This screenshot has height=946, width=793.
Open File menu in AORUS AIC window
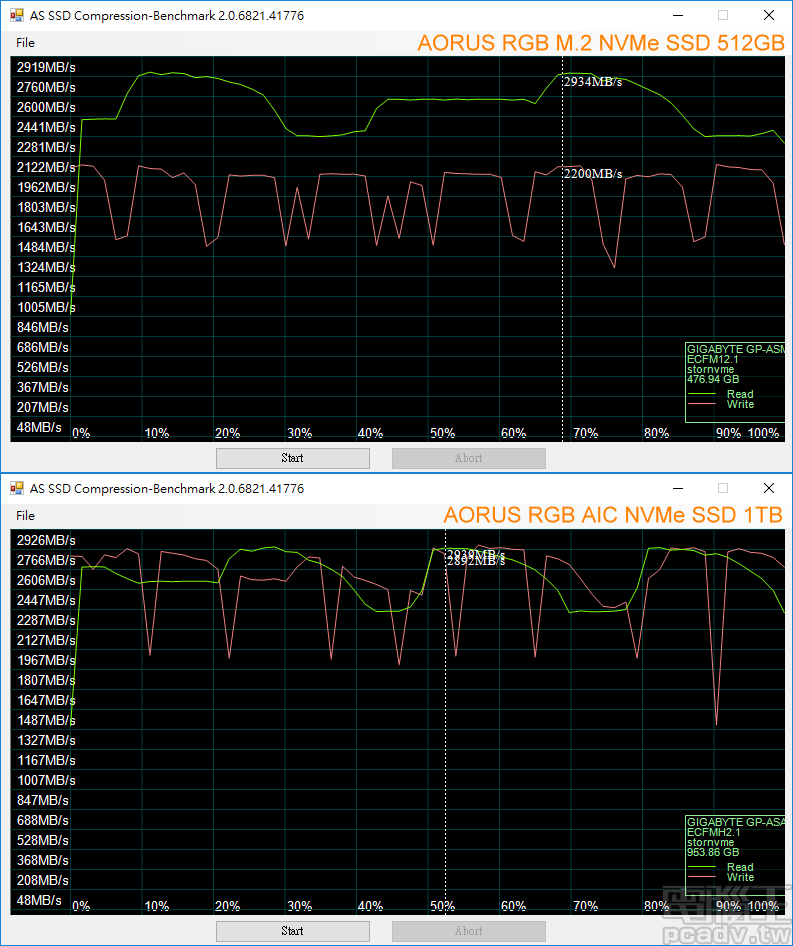tap(25, 516)
